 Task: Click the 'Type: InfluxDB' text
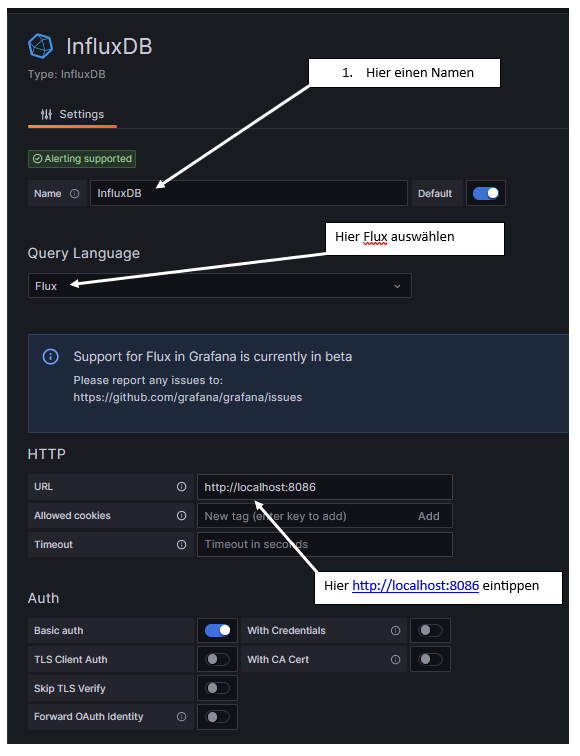click(x=67, y=74)
